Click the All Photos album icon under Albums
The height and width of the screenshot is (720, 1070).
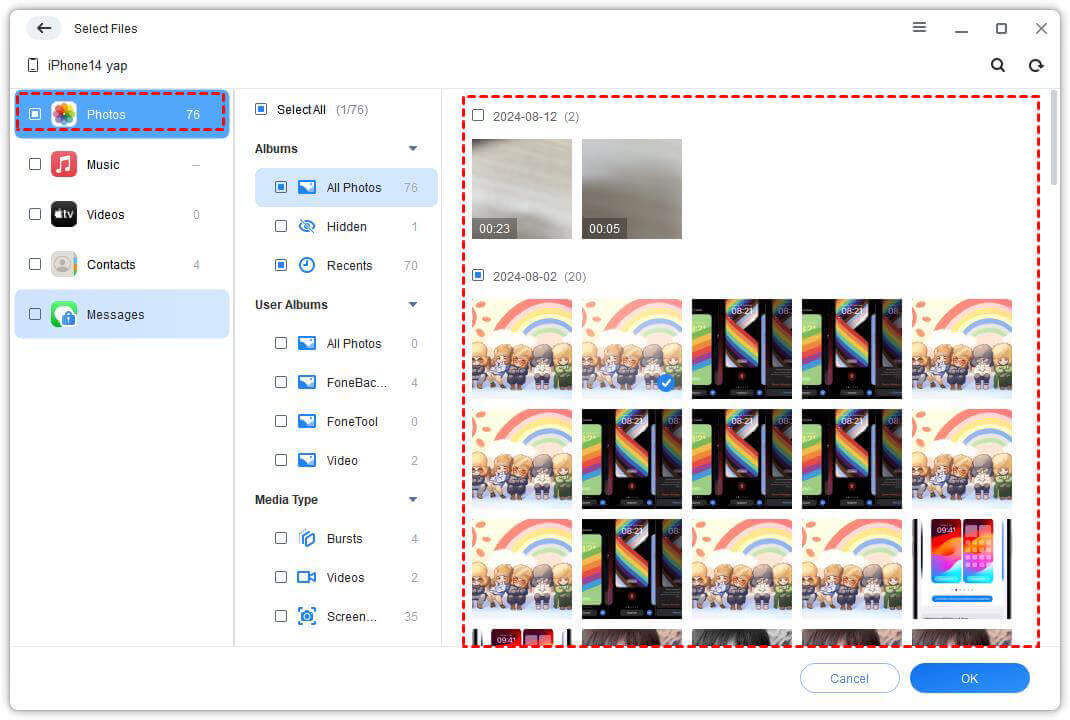coord(307,187)
